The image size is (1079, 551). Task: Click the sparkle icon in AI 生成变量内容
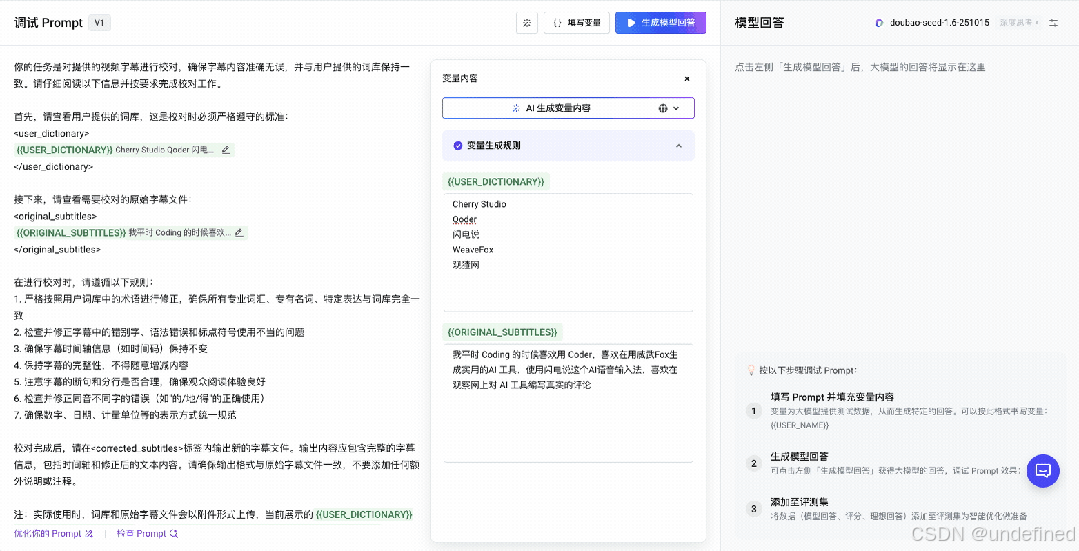[516, 108]
